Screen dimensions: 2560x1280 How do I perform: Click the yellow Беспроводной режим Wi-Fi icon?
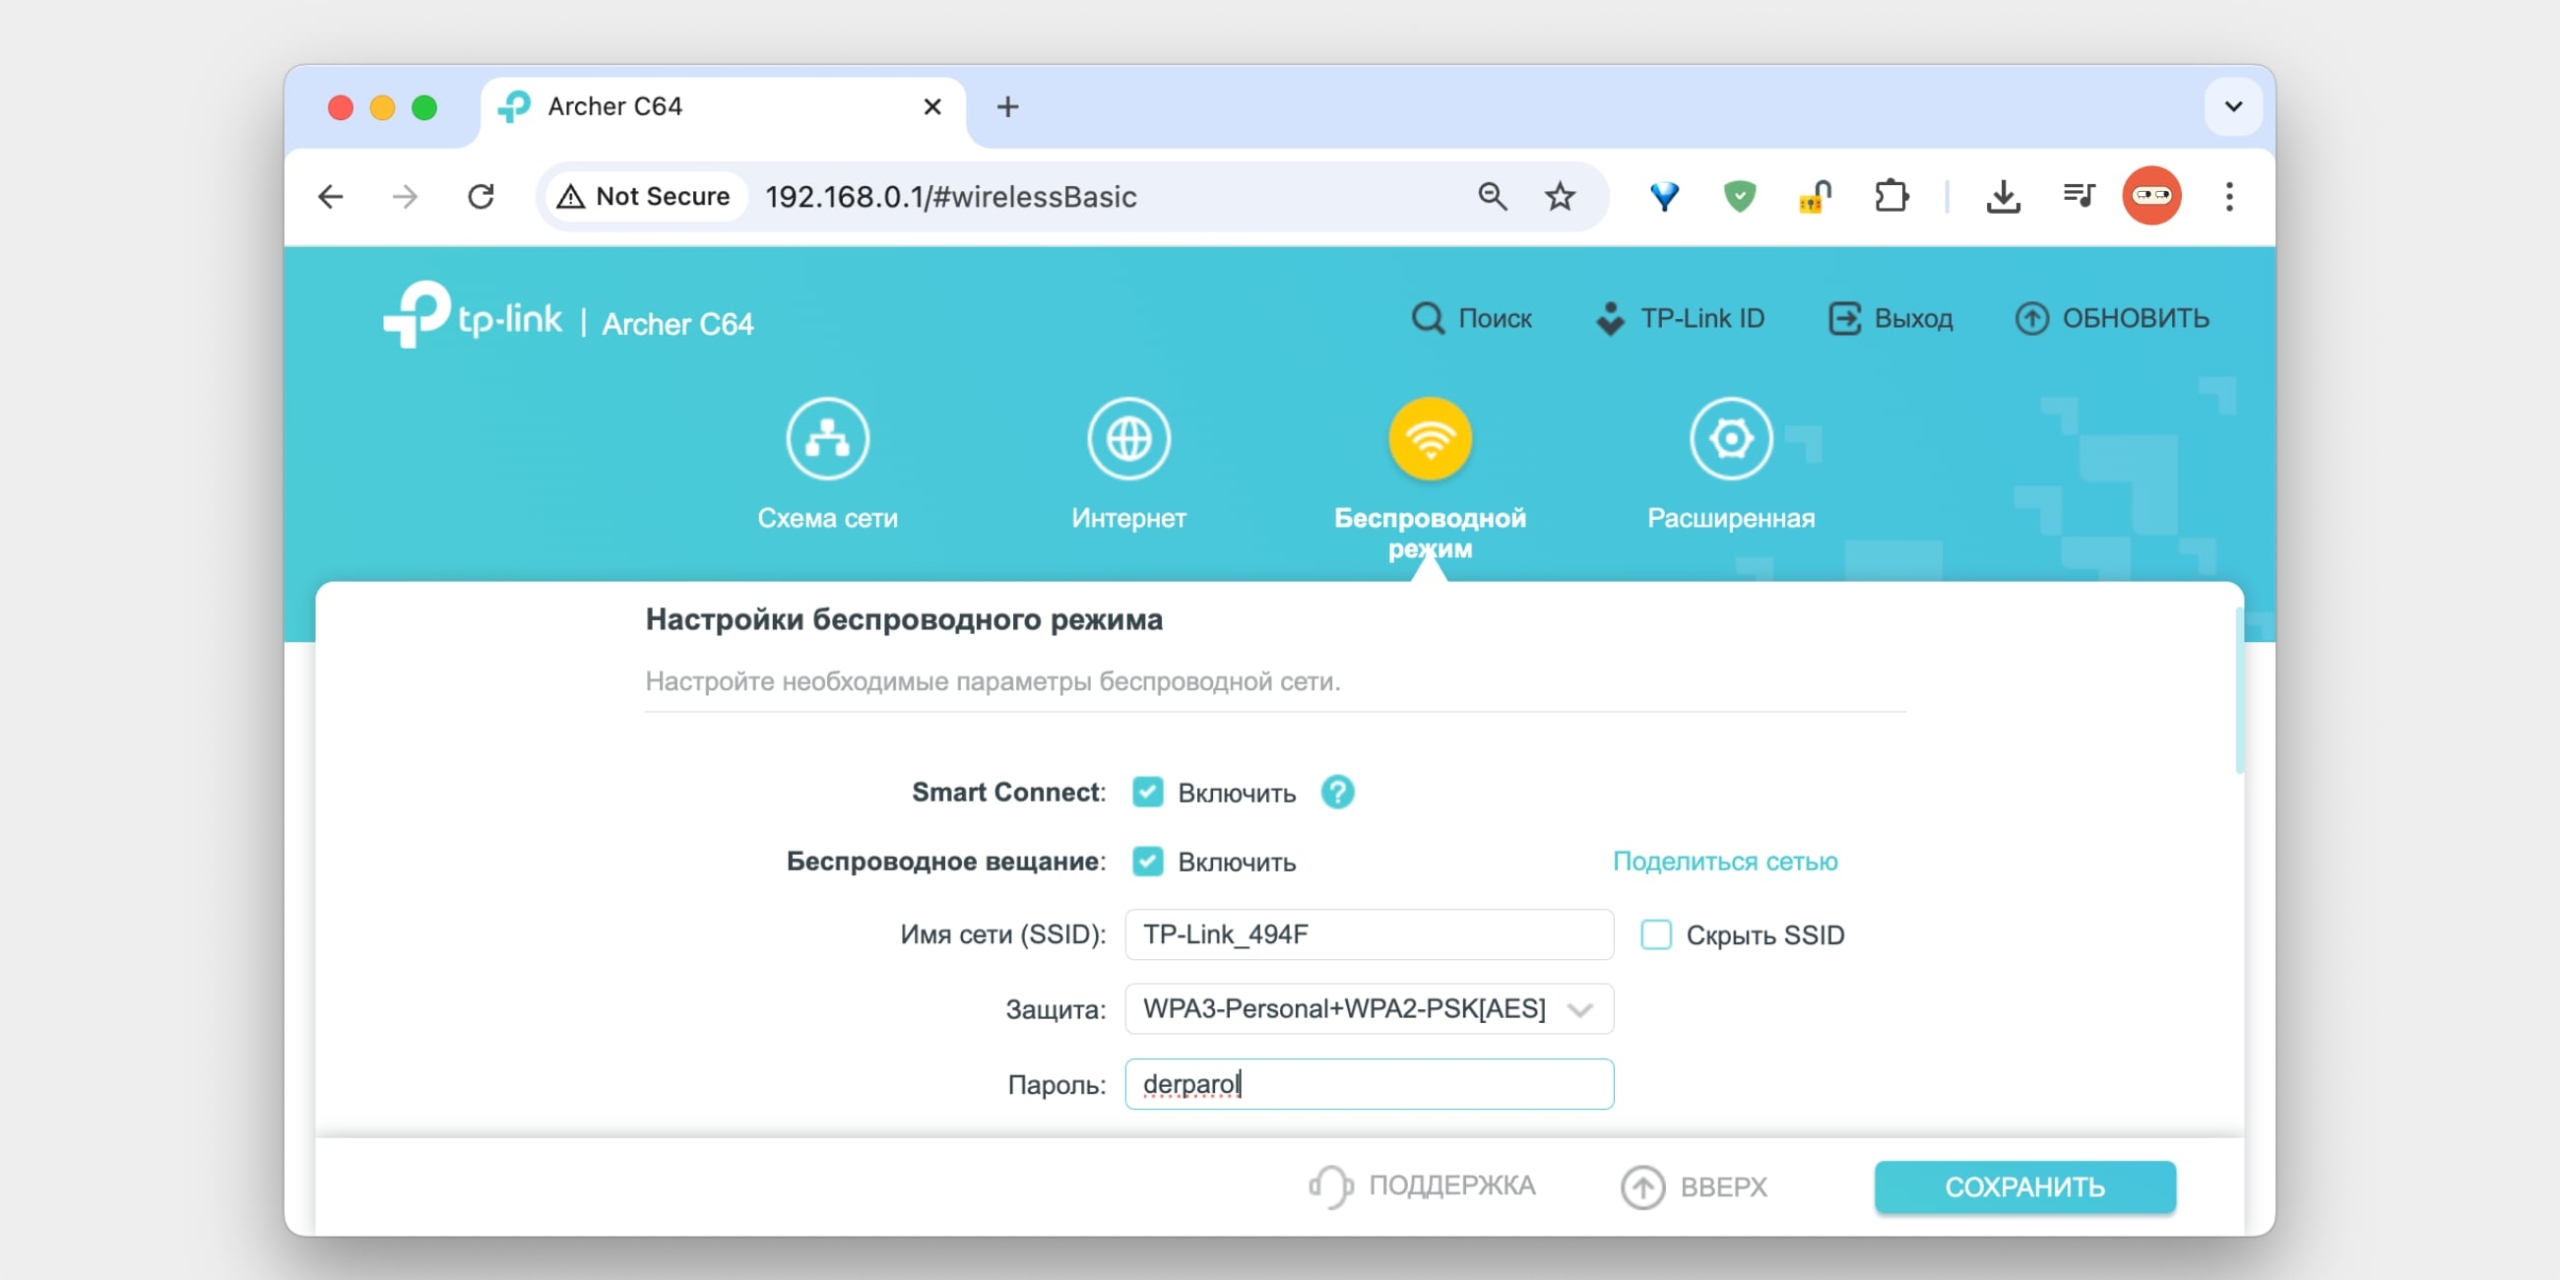click(1428, 437)
